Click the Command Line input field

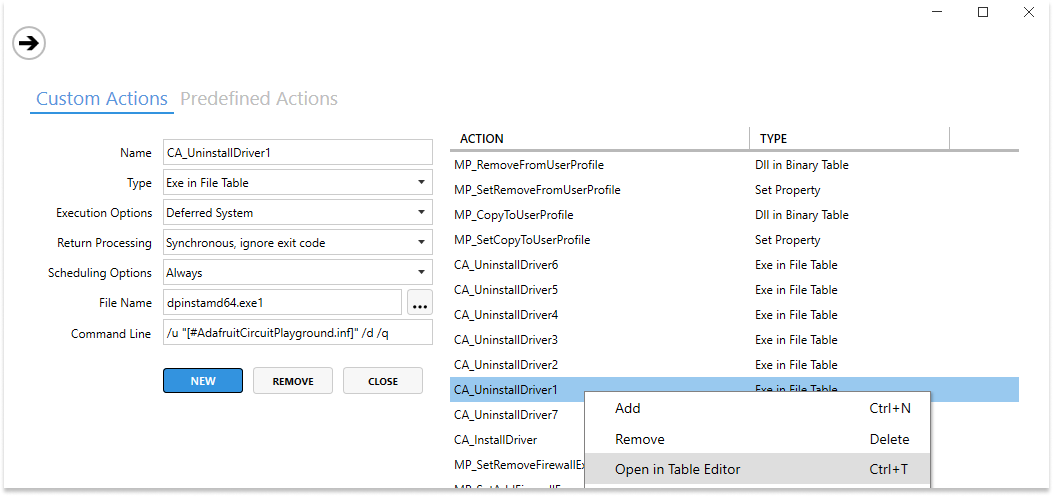297,333
